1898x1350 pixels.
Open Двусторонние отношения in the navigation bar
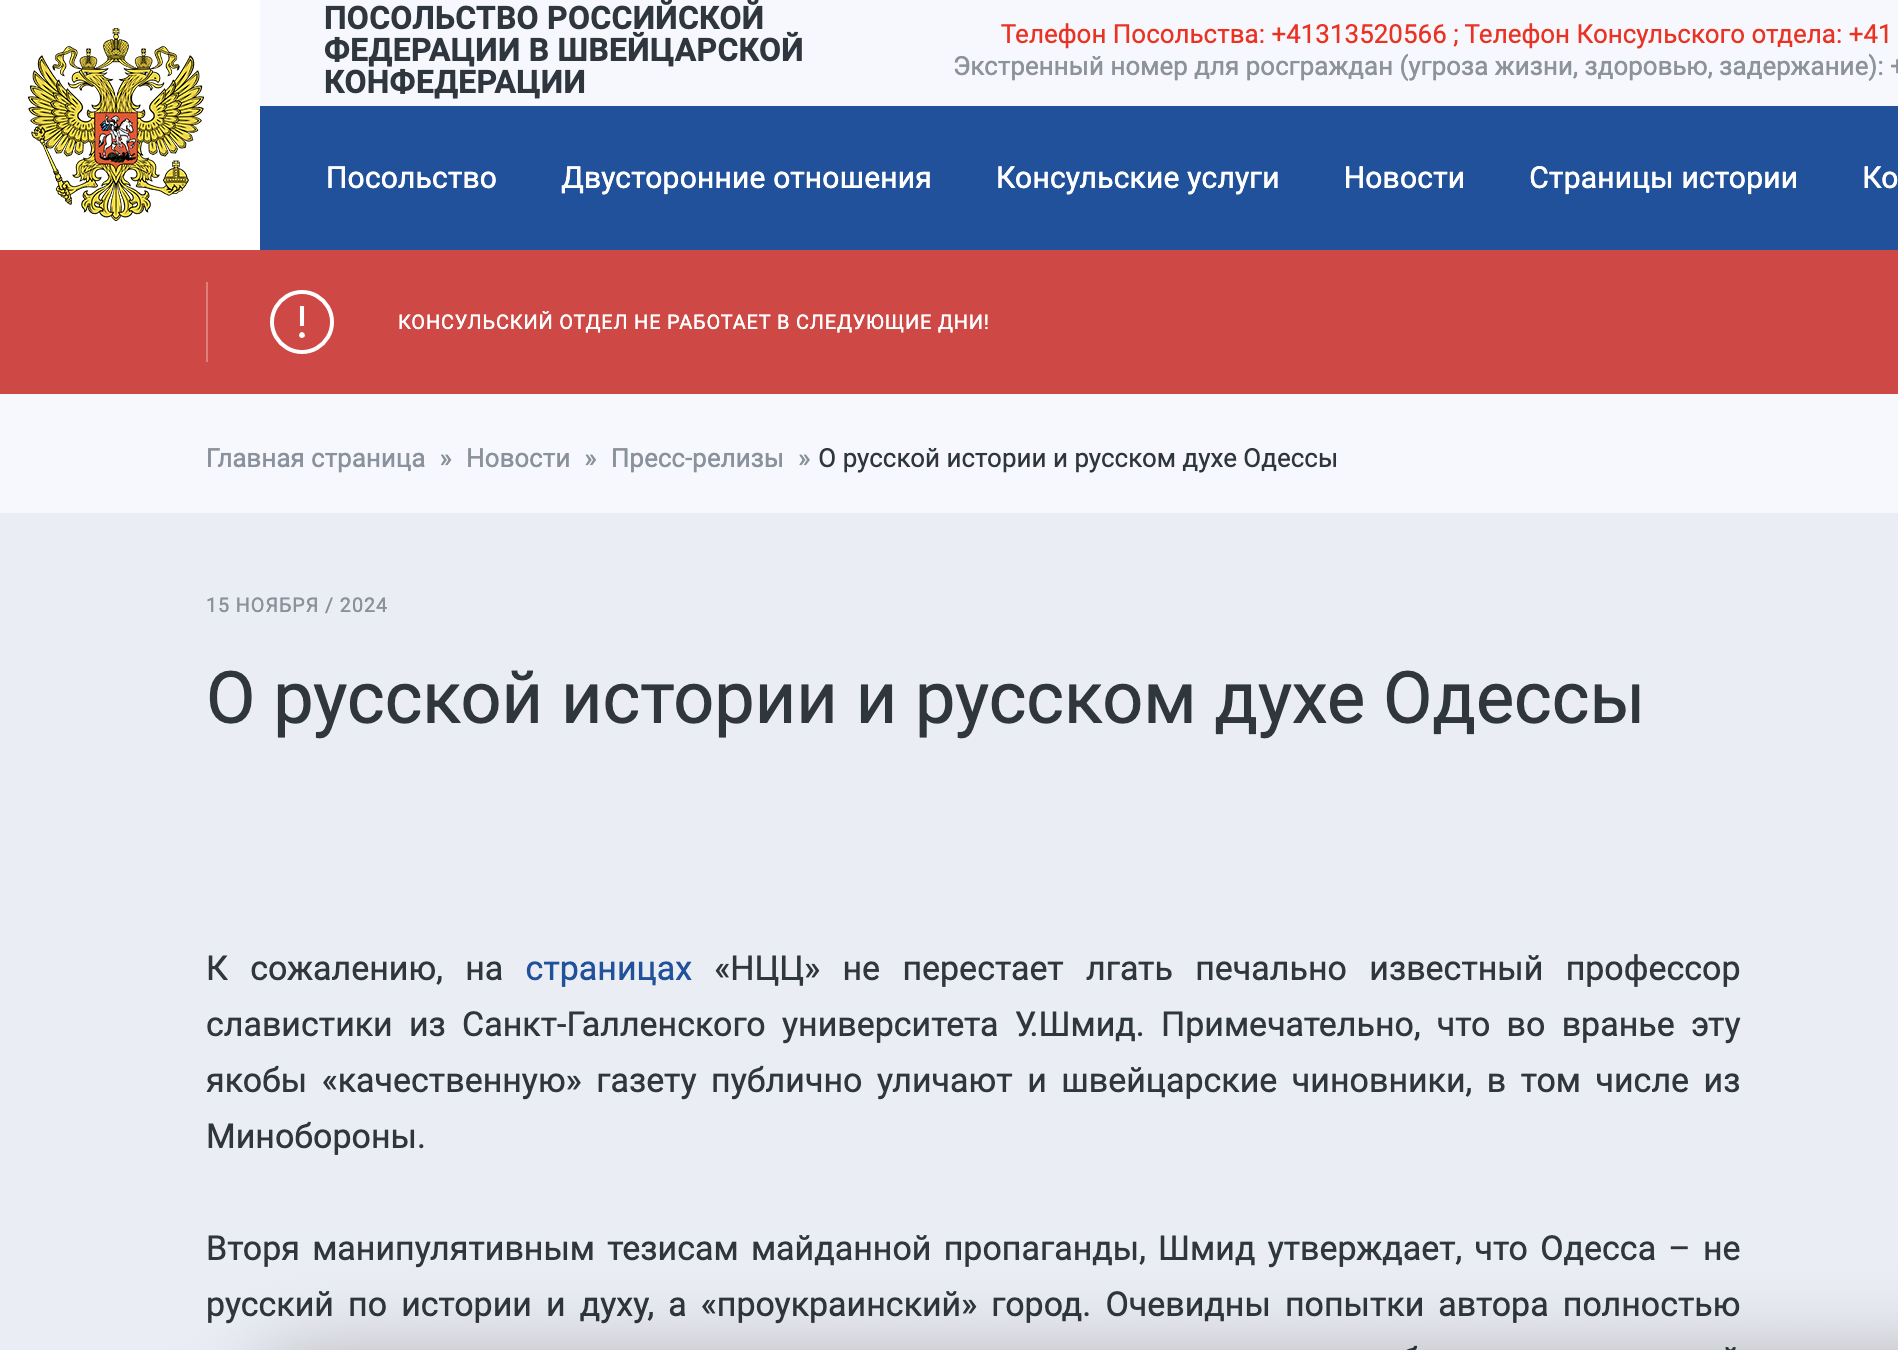coord(746,178)
